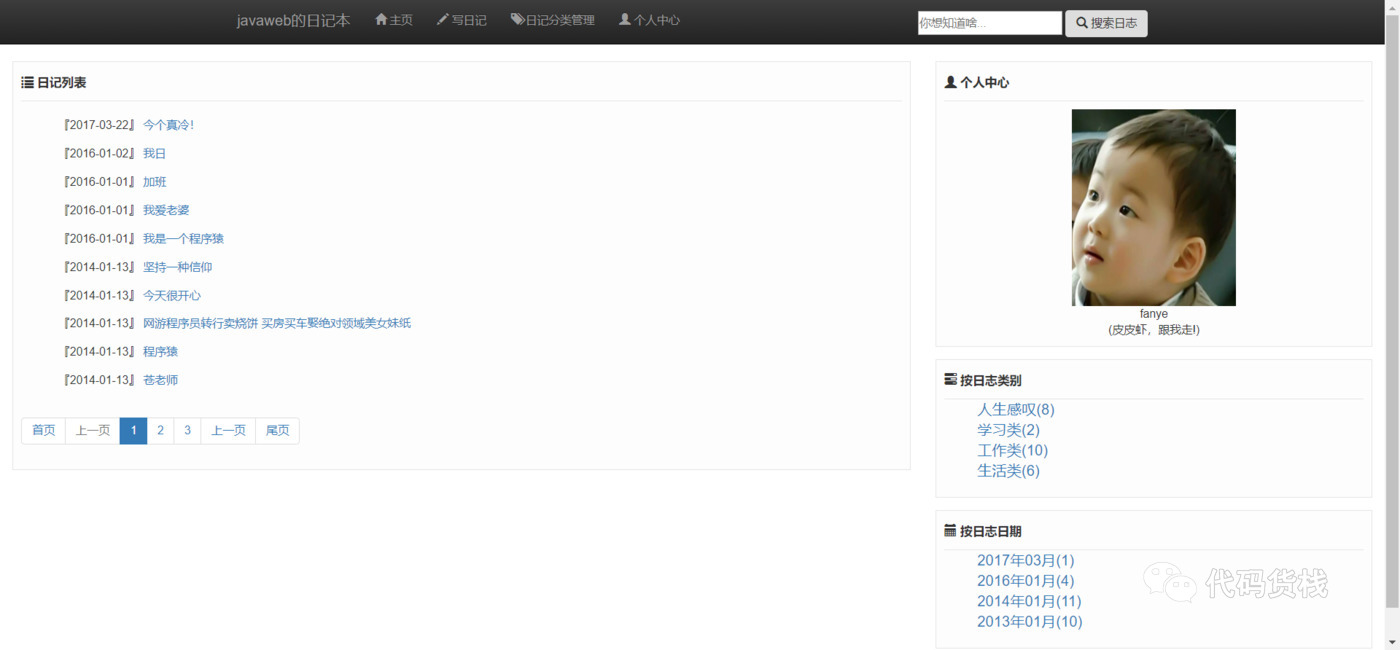Click the fanye profile picture
The image size is (1400, 650).
coord(1153,207)
